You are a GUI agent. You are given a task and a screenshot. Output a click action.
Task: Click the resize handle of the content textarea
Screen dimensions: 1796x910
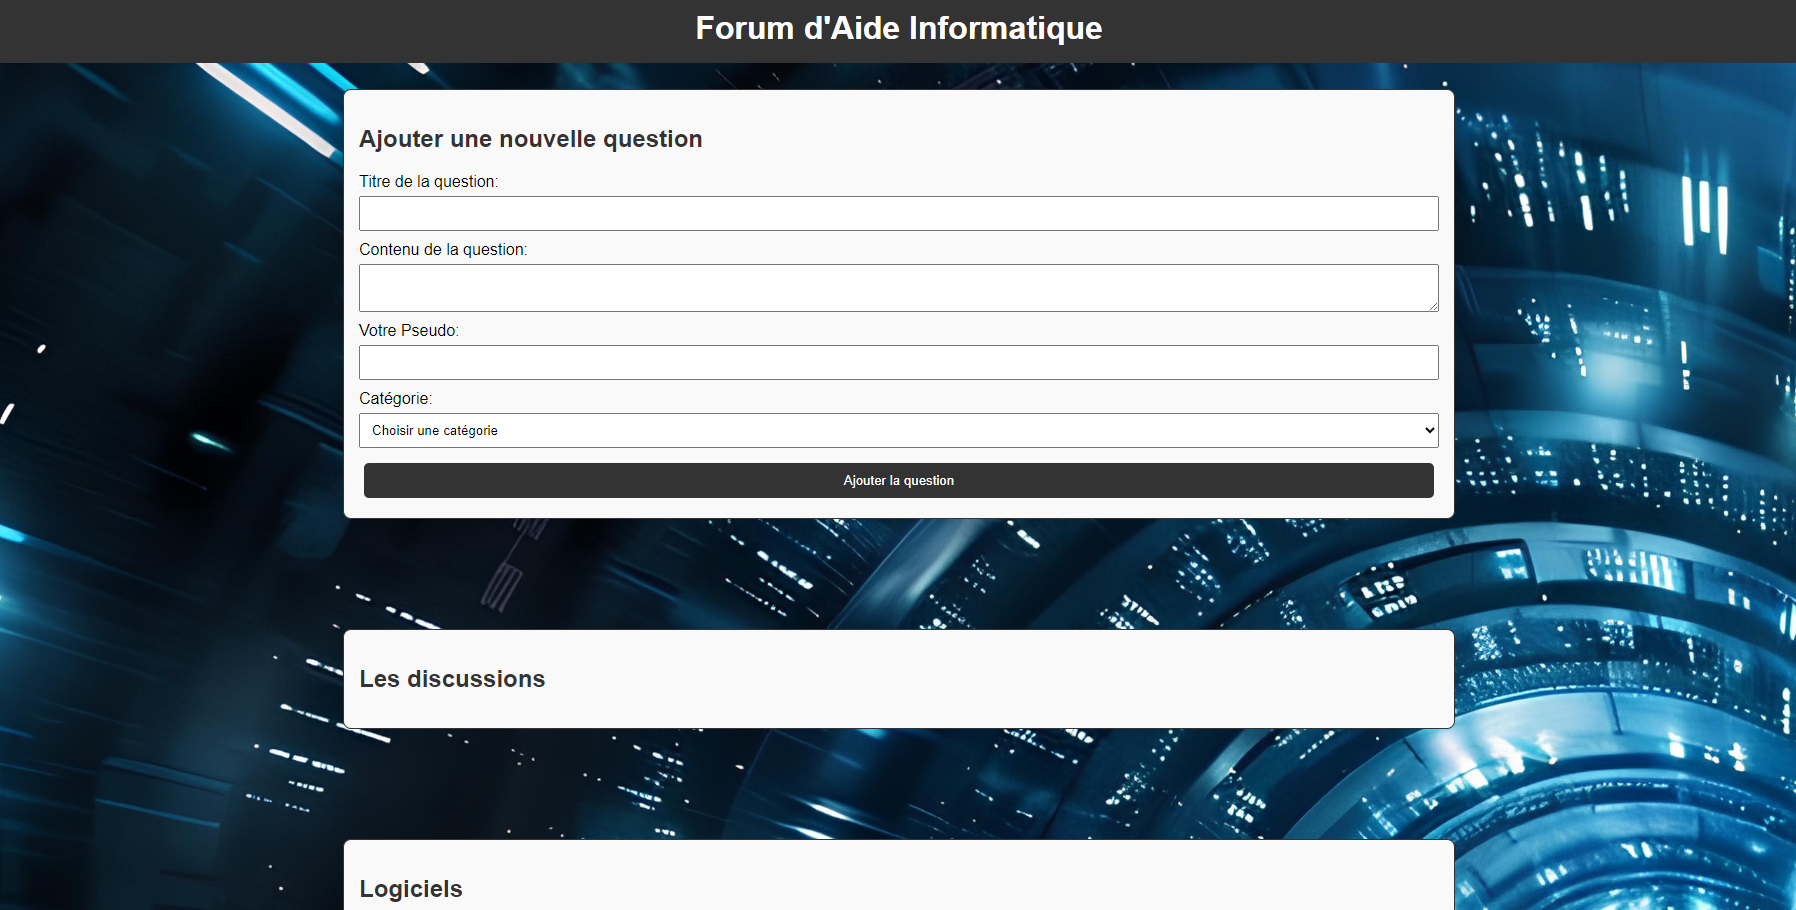[1433, 306]
